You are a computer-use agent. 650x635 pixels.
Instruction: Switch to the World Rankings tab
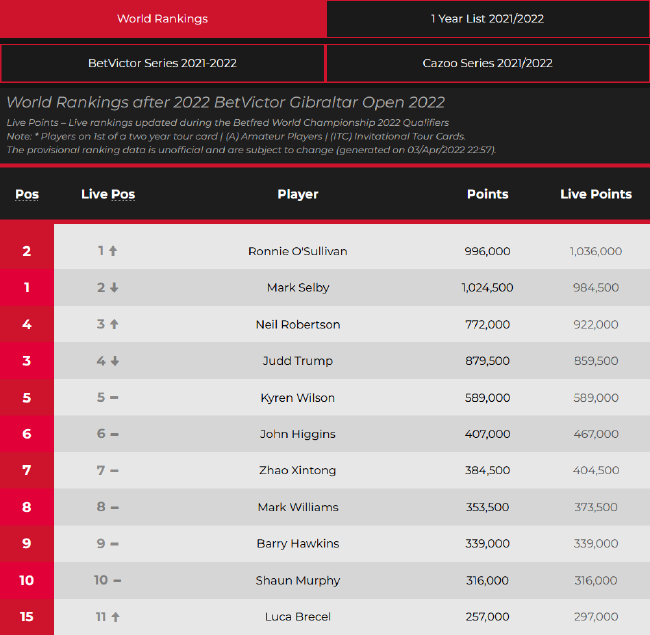pos(163,19)
